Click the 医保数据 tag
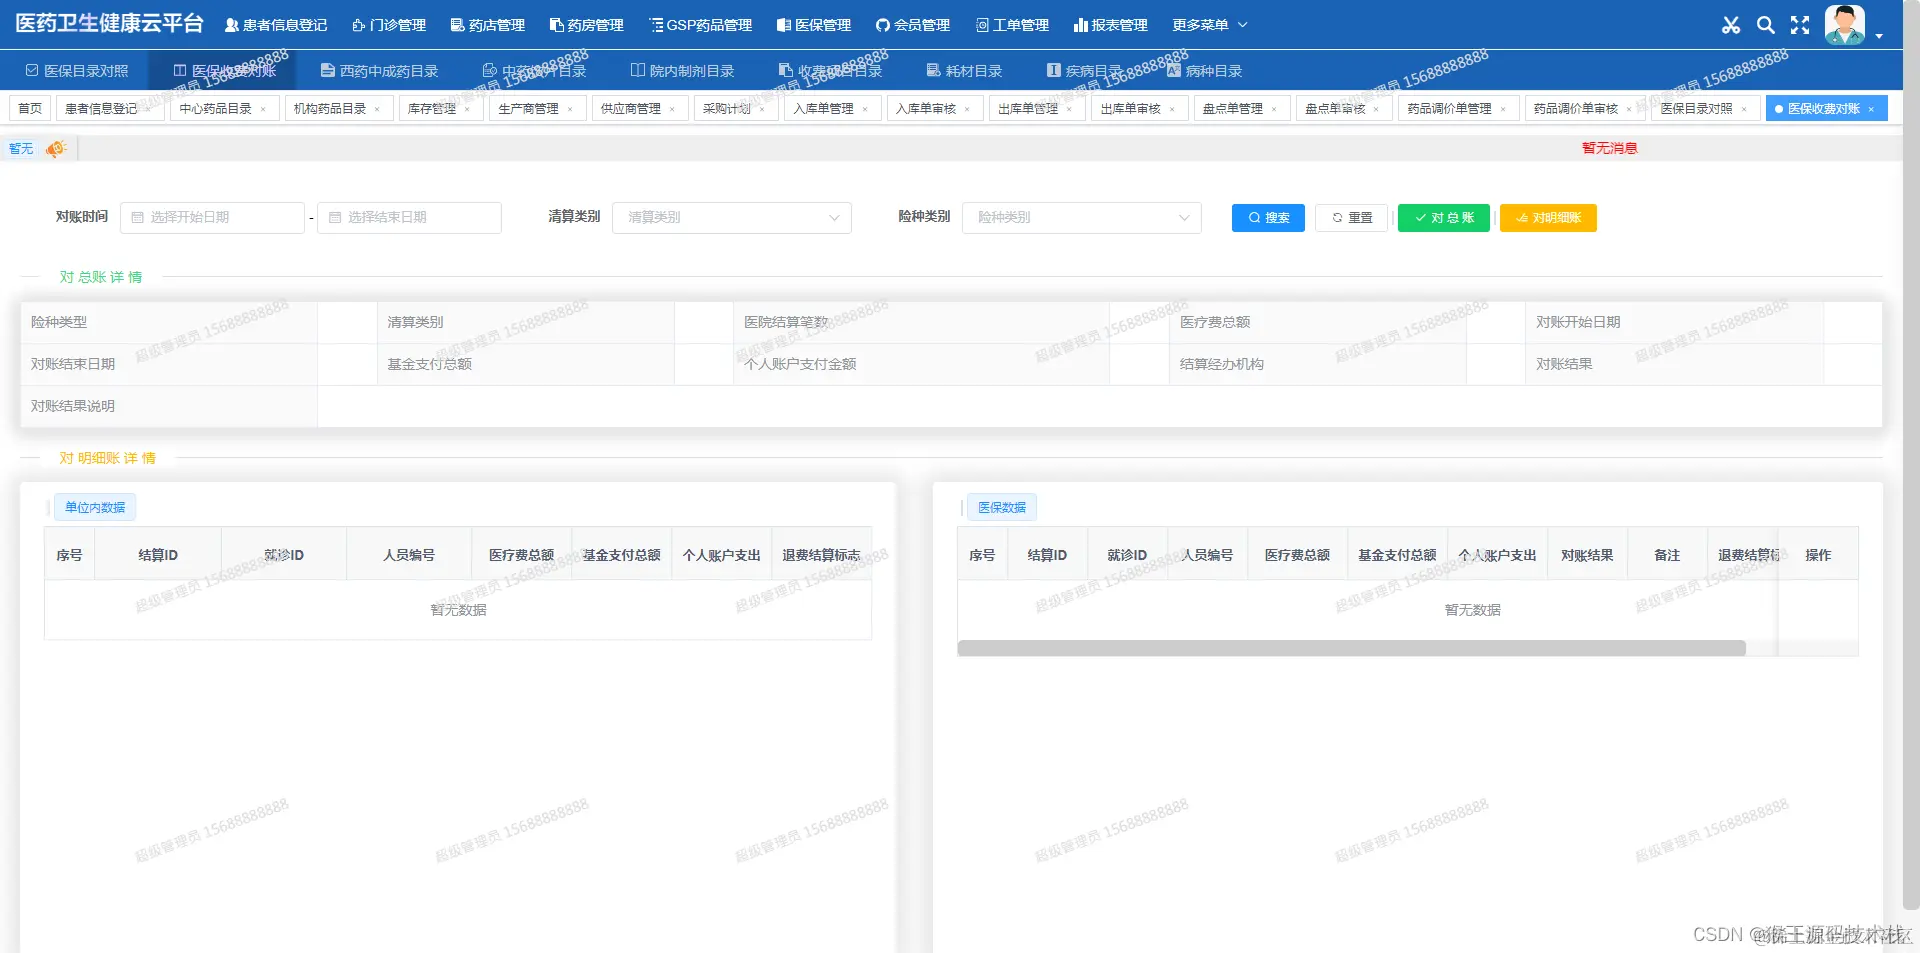The image size is (1920, 953). pos(1002,508)
